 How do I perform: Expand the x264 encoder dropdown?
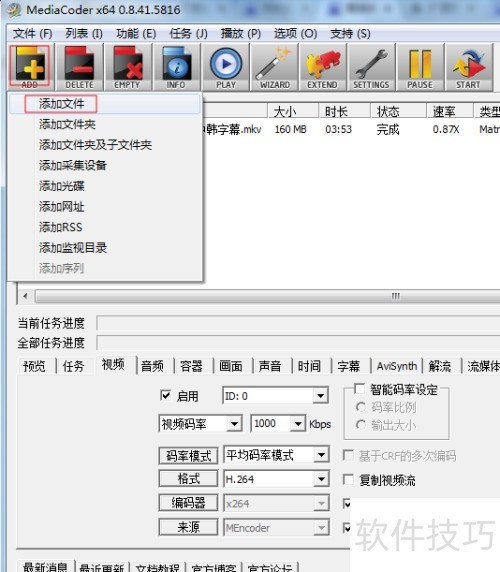[321, 503]
